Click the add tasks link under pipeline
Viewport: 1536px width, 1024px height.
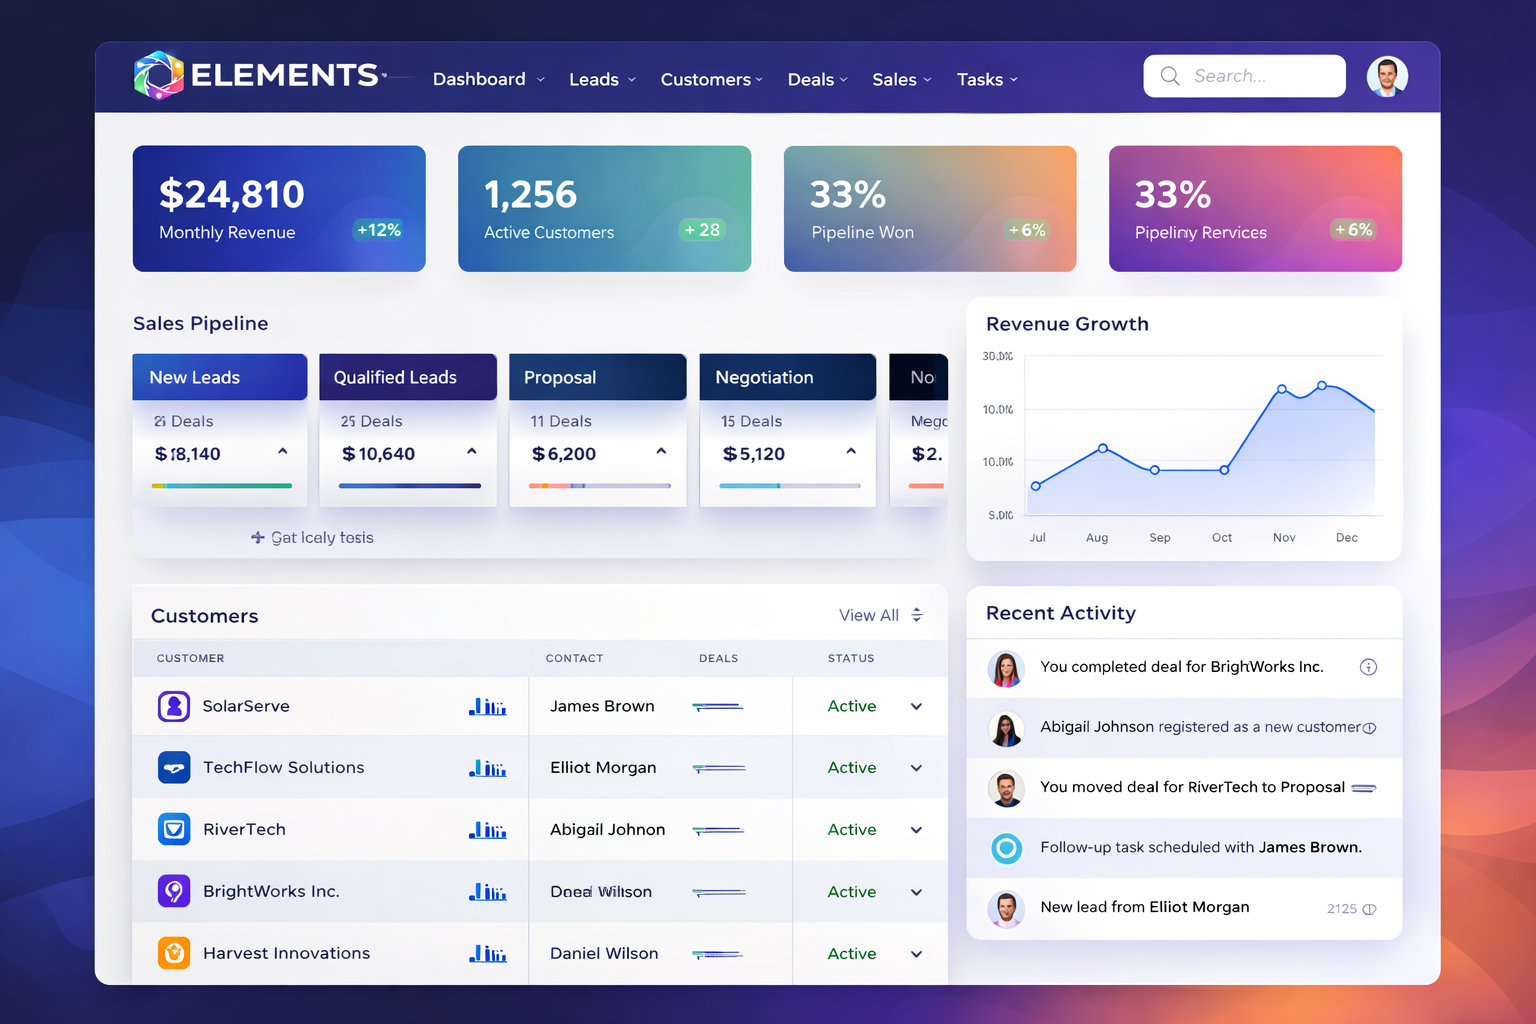coord(312,538)
